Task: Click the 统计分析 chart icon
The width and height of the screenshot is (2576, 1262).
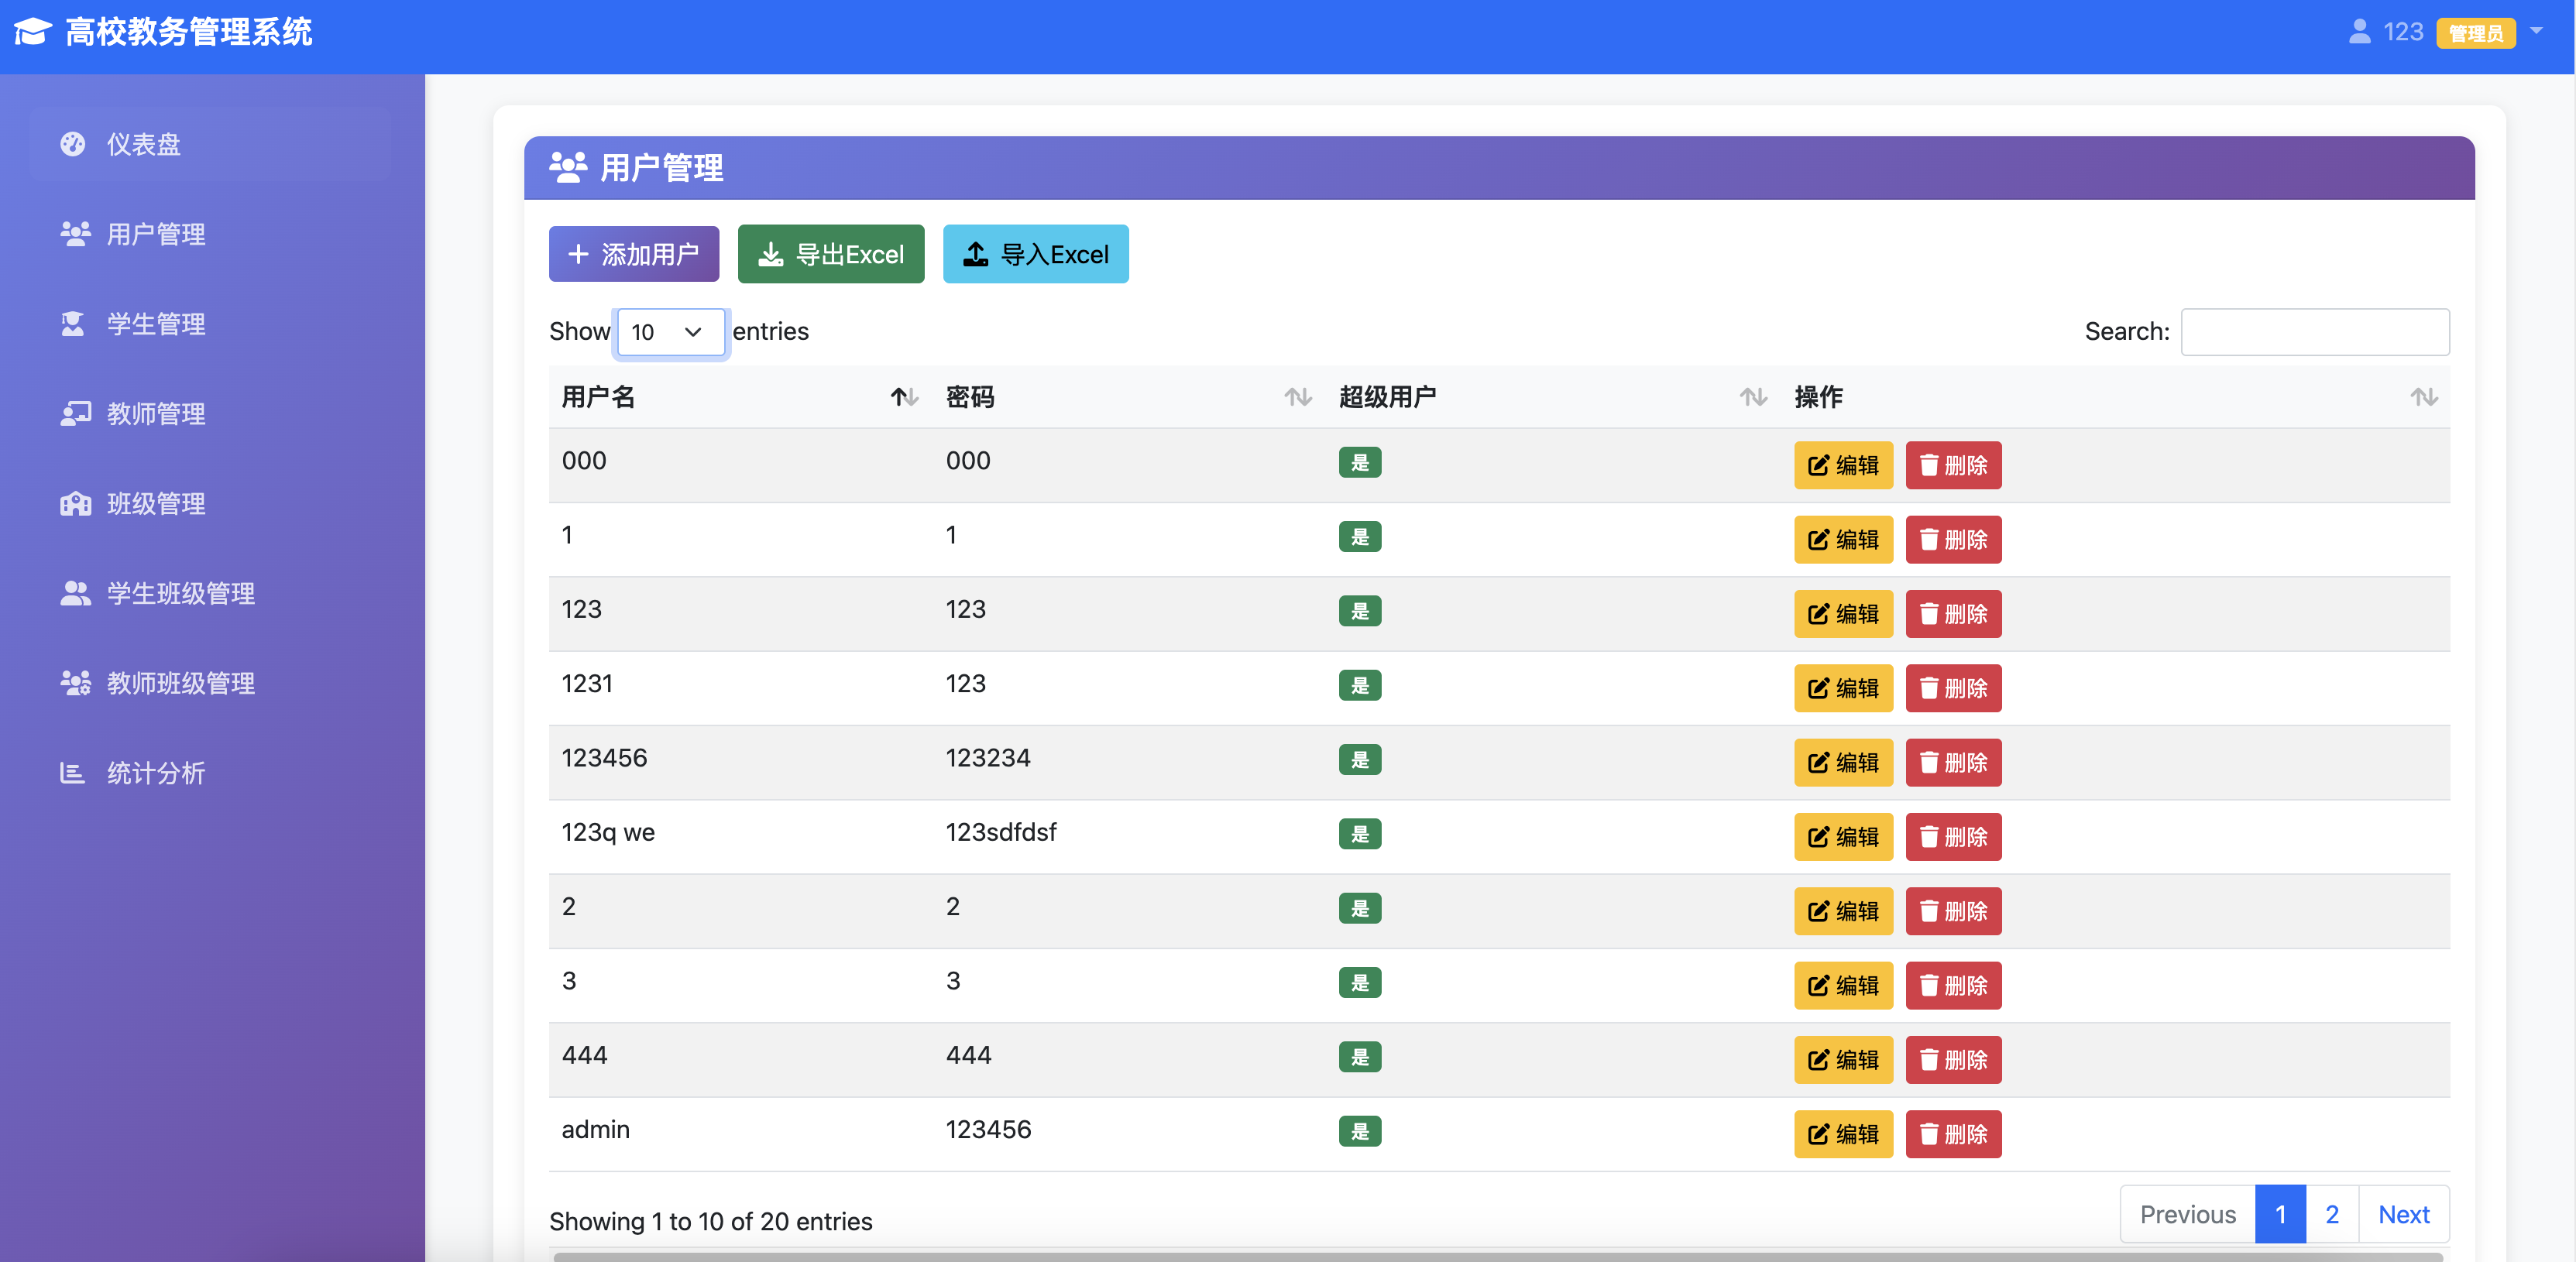Action: coord(73,773)
